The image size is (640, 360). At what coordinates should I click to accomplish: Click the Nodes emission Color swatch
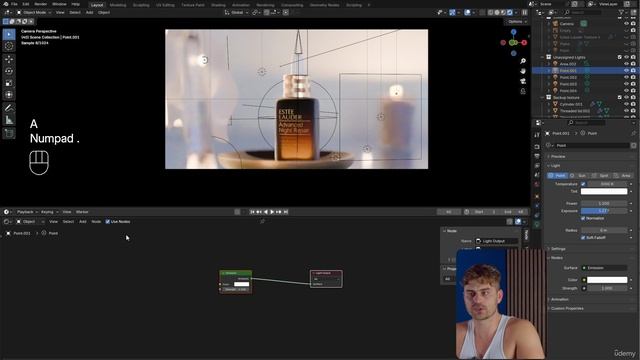607,280
